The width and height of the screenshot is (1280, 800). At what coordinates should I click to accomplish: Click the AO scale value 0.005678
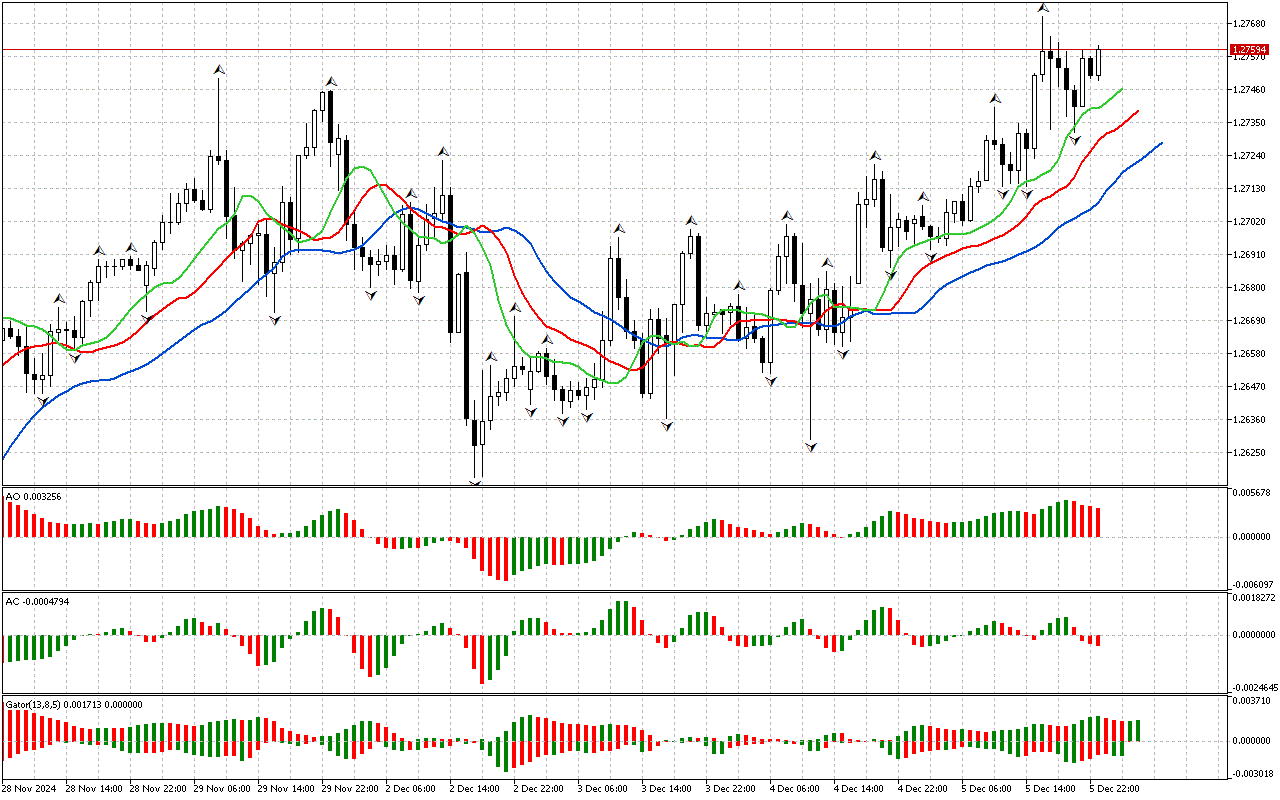1252,493
